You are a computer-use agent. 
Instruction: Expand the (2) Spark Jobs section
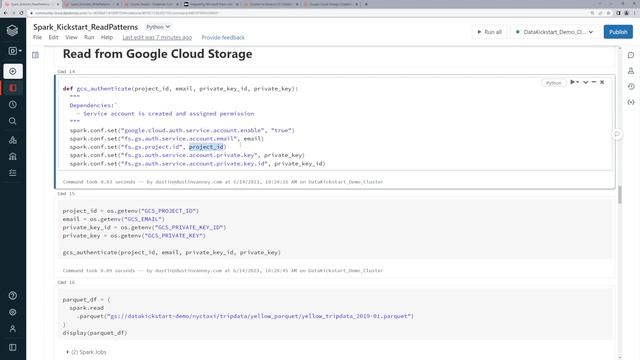click(86, 352)
